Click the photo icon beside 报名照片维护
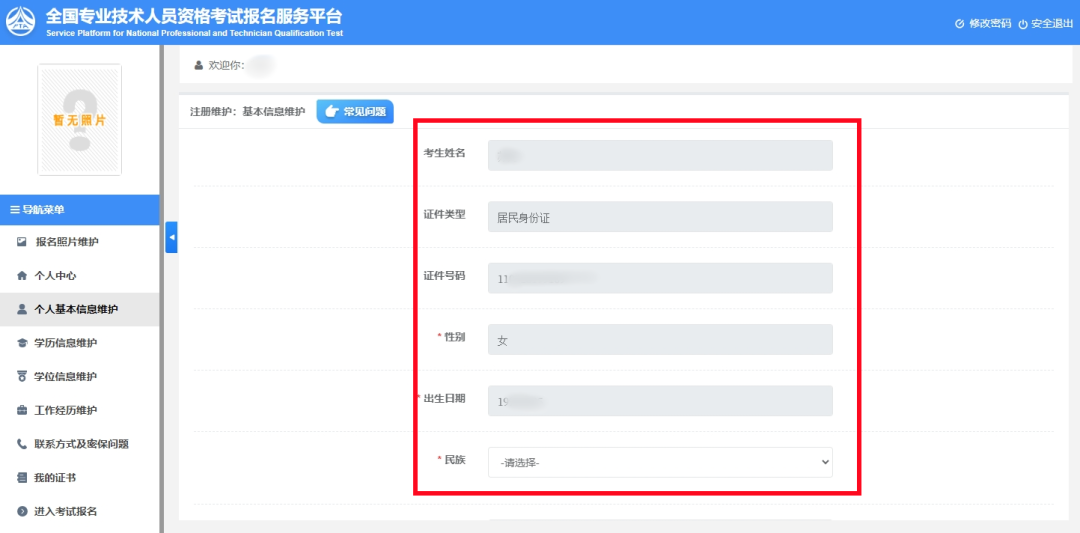This screenshot has width=1080, height=533. tap(22, 242)
